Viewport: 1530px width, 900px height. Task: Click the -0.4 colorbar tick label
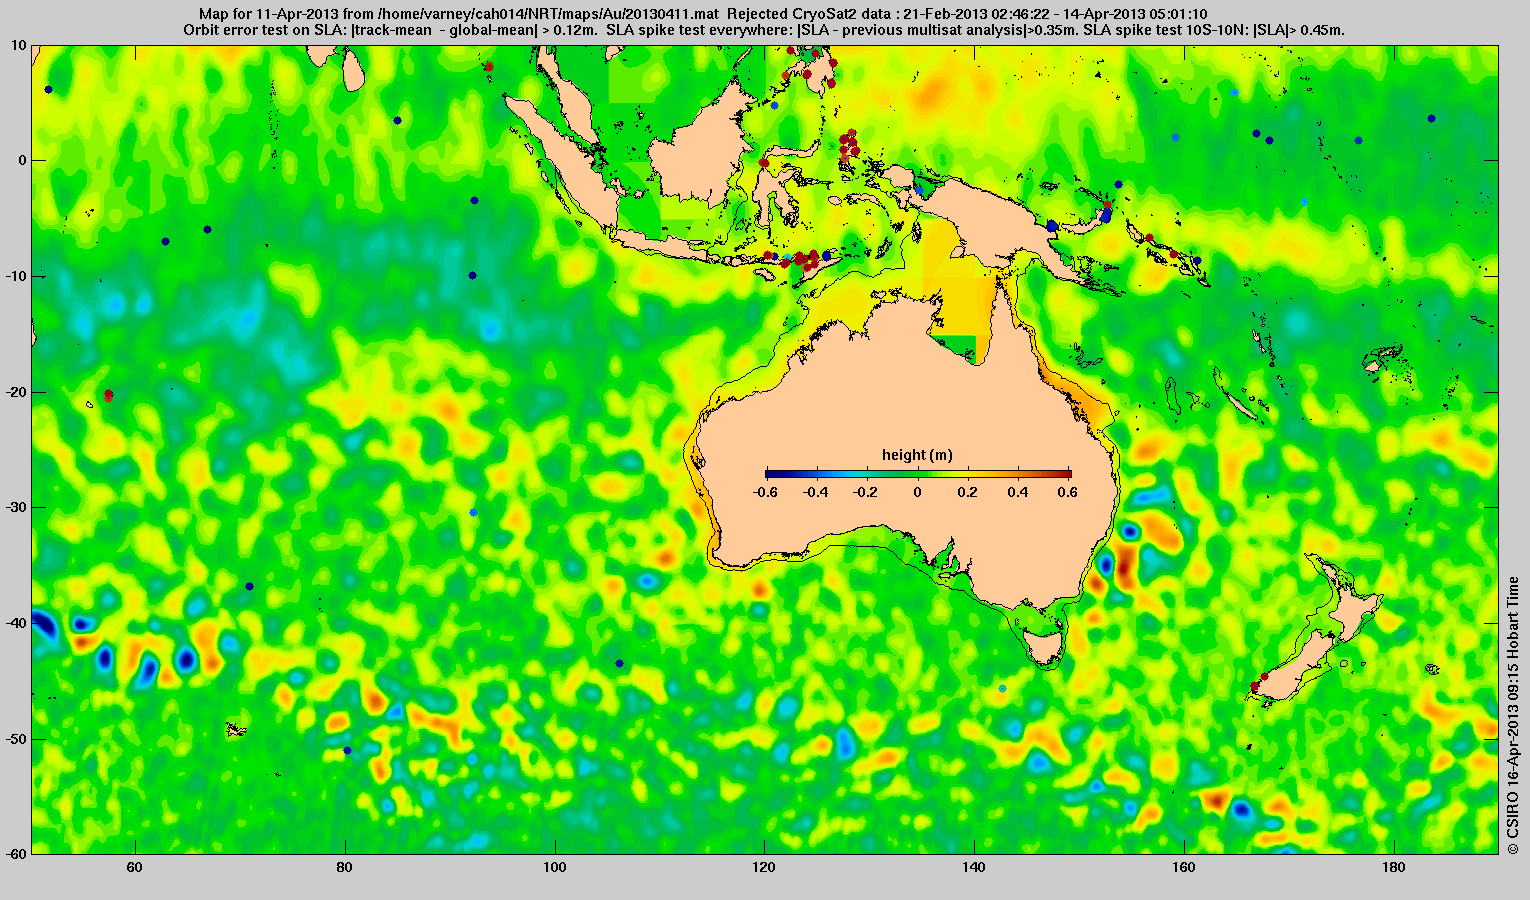pyautogui.click(x=816, y=492)
